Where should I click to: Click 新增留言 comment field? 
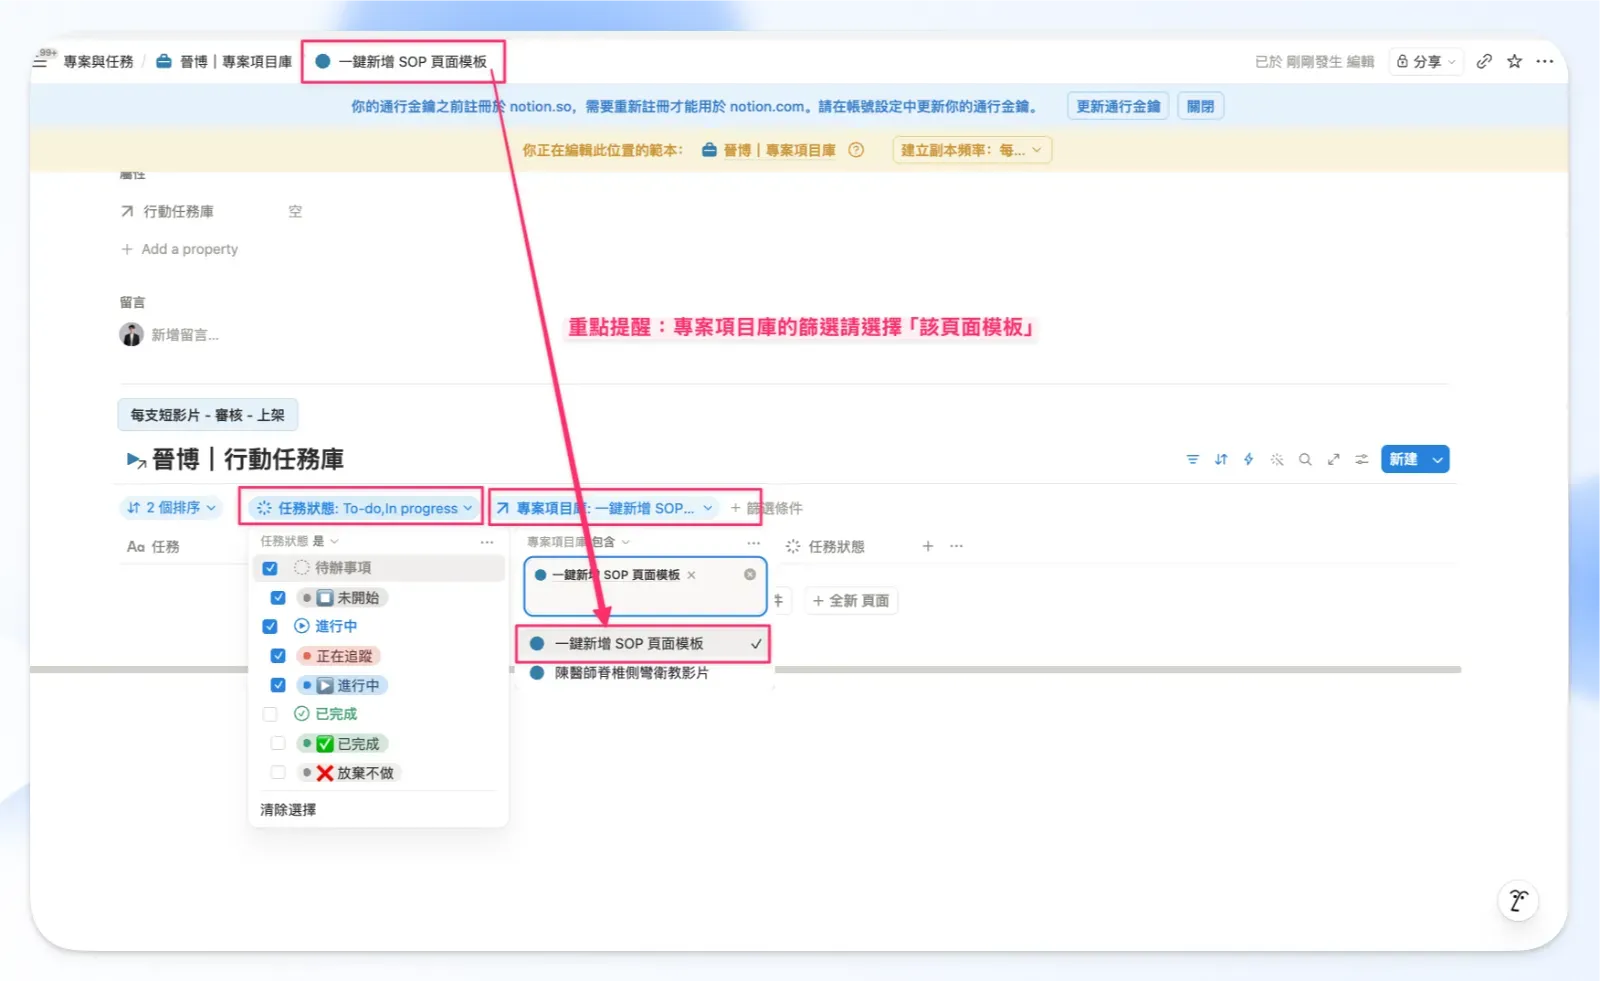(185, 335)
